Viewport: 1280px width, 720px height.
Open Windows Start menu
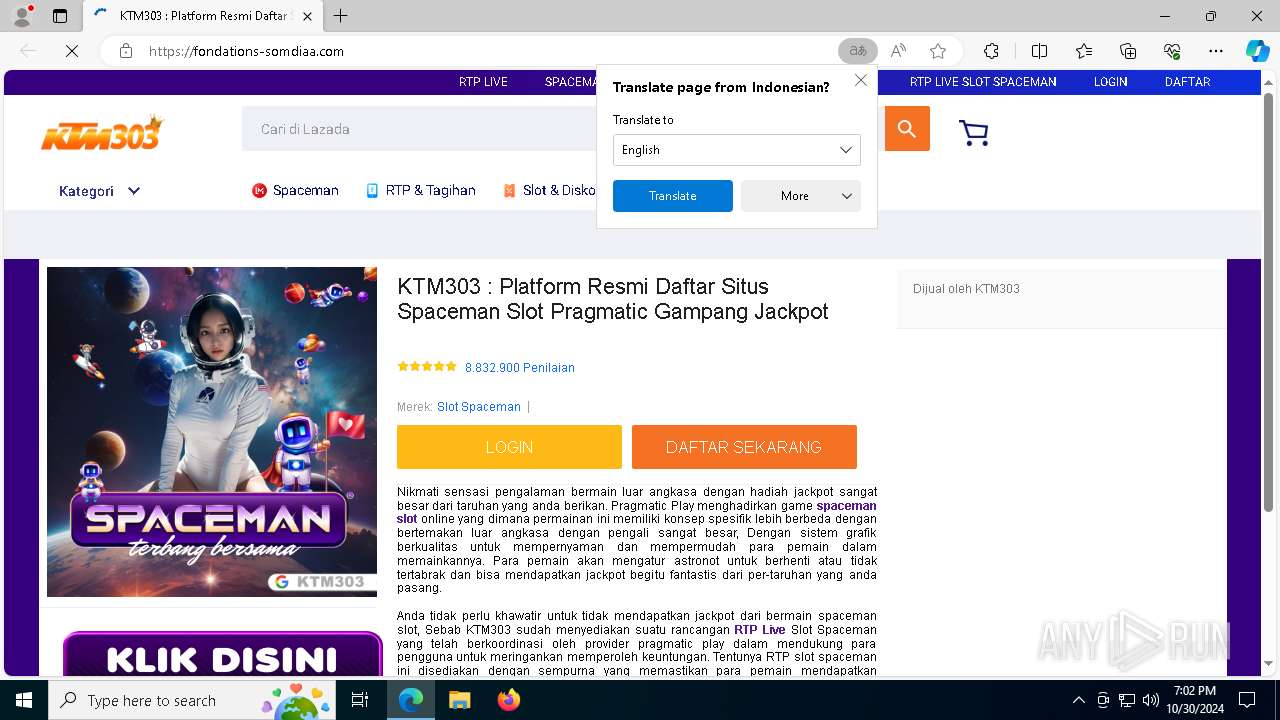tap(23, 700)
